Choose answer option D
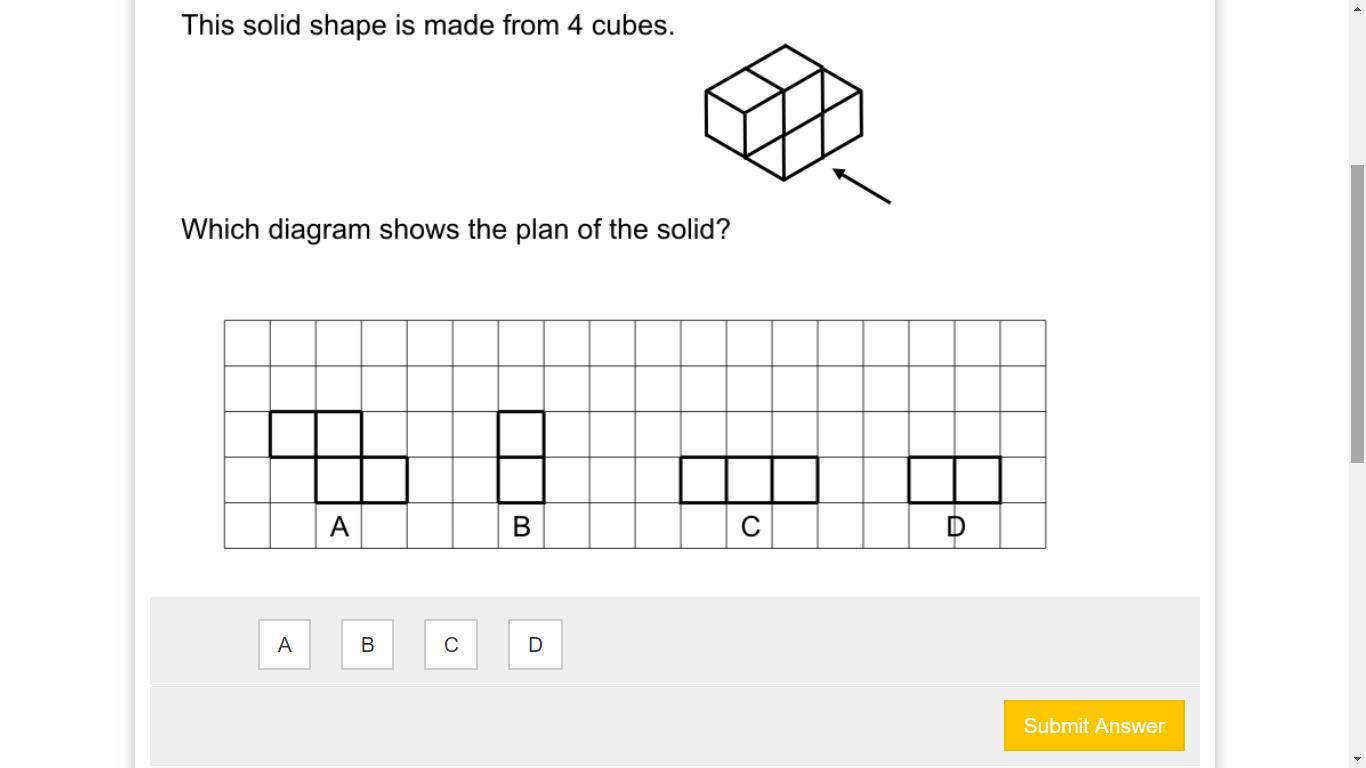 click(535, 645)
